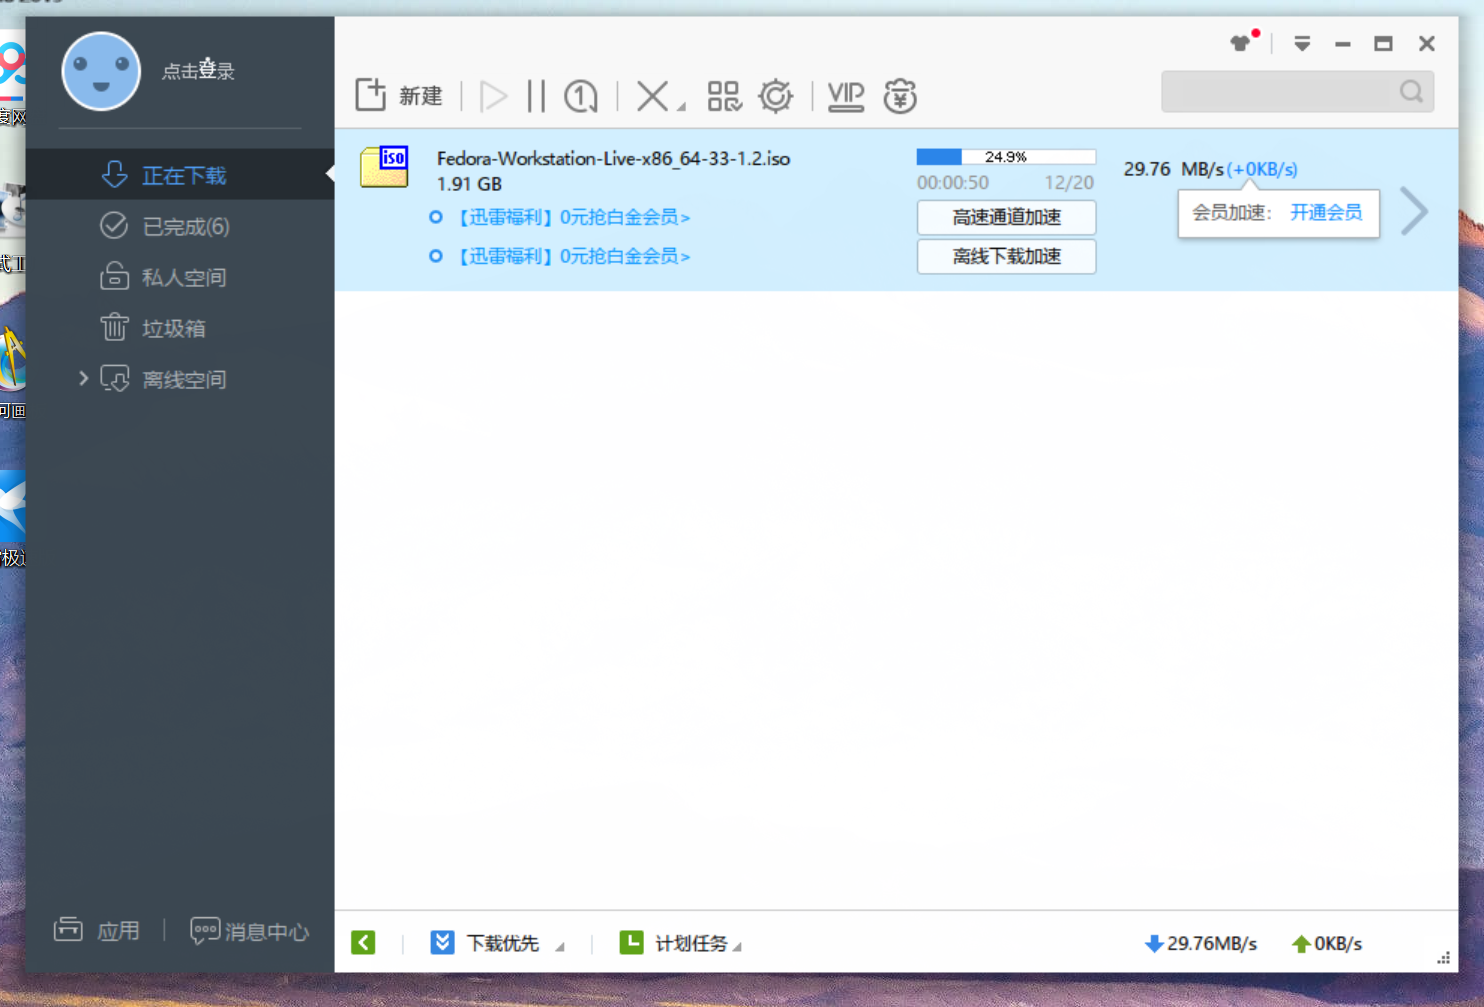Expand the 离线空间 tree item
1484x1007 pixels.
pyautogui.click(x=84, y=378)
